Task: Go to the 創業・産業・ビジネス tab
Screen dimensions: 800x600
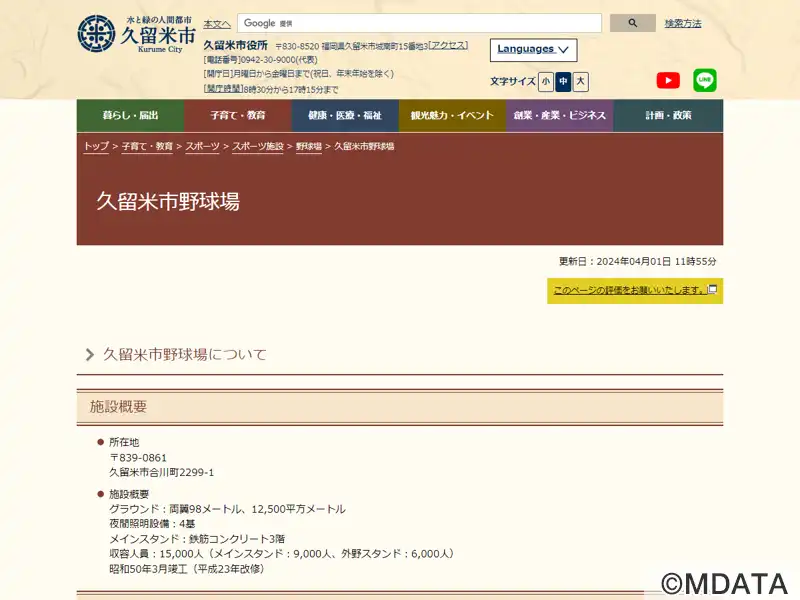Action: click(x=560, y=116)
